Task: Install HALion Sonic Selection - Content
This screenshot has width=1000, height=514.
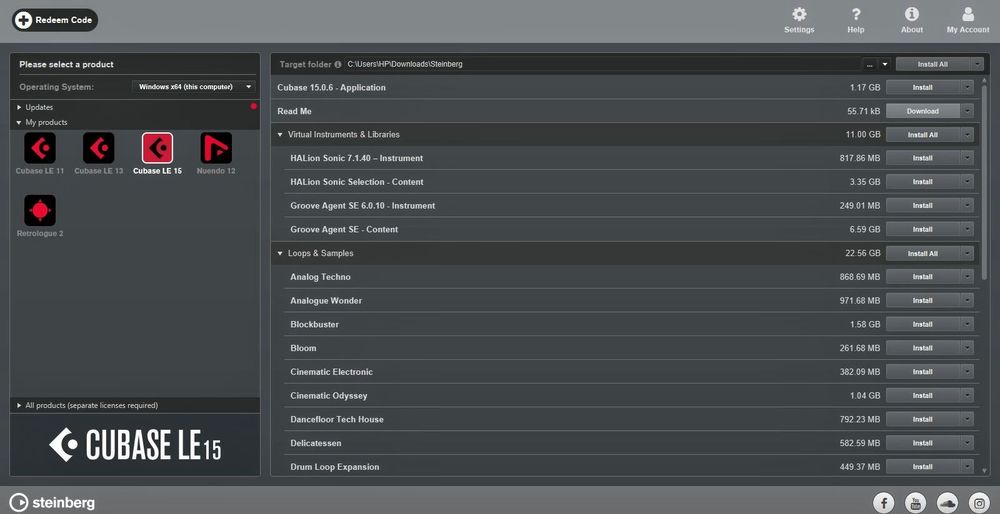Action: 923,182
